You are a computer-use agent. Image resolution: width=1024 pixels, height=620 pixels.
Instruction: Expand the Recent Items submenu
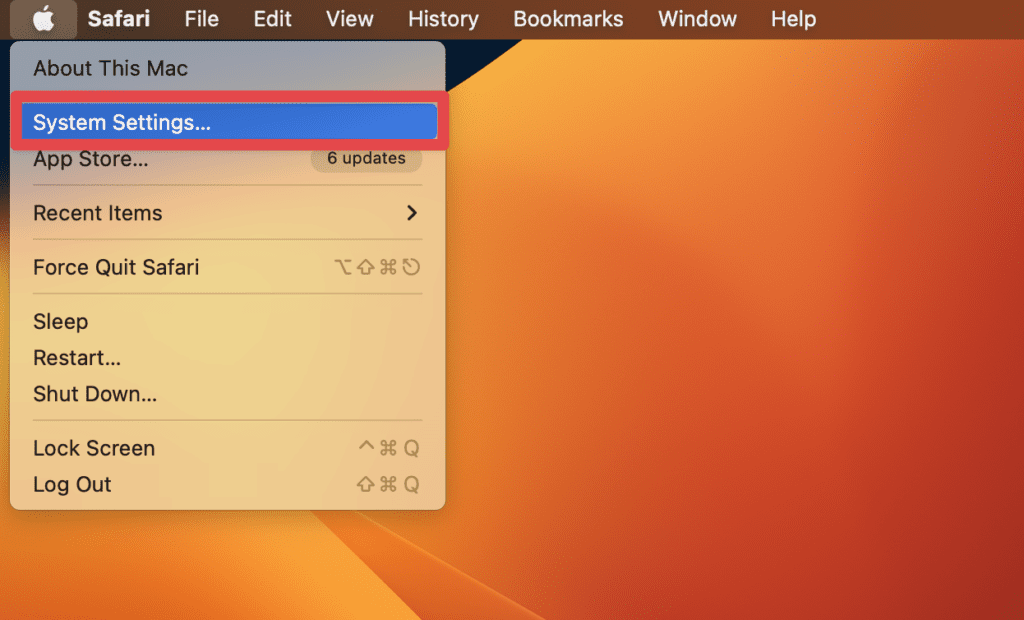(x=227, y=213)
